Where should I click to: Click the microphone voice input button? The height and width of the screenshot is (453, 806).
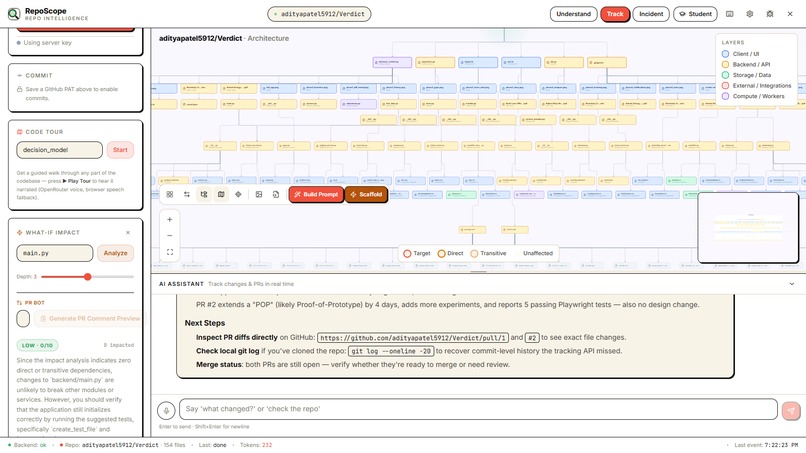pos(166,410)
